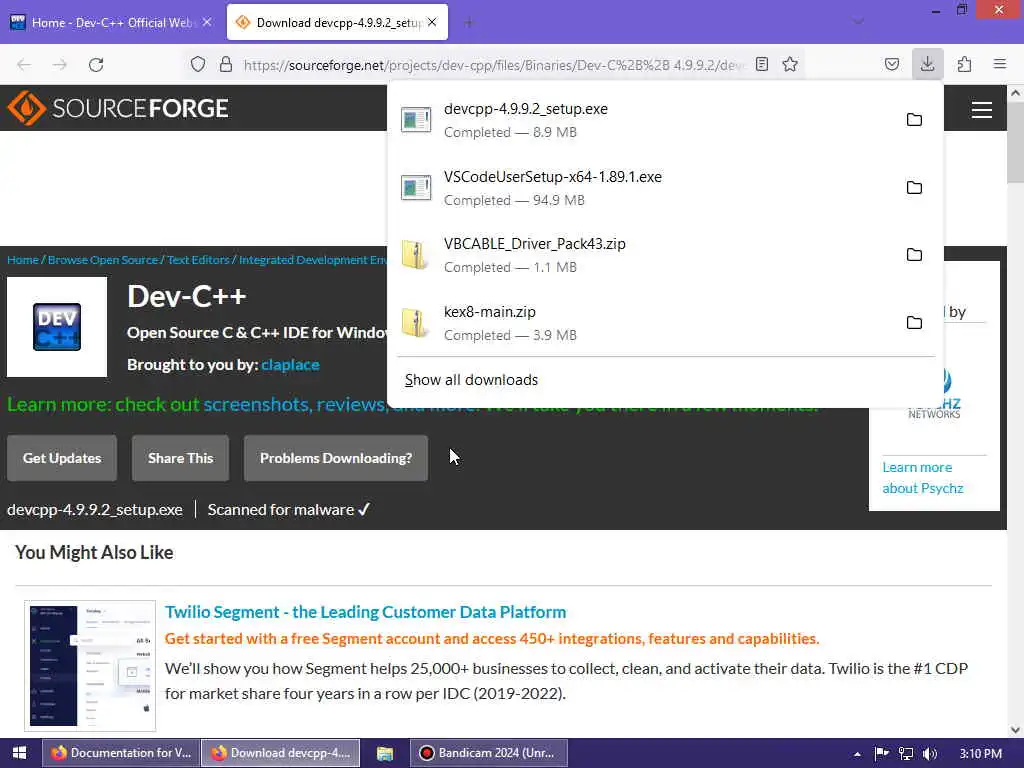The image size is (1024, 768).
Task: Click the SourceForge logo
Action: coord(118,108)
